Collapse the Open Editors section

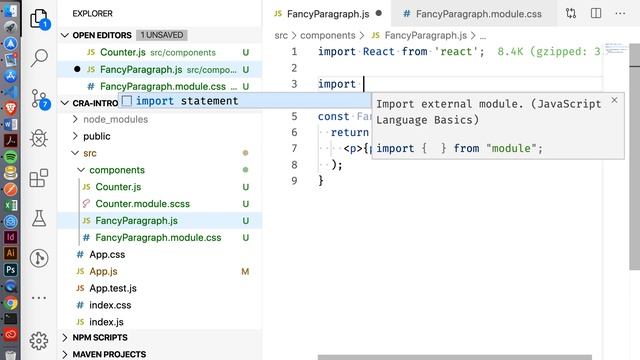tap(64, 35)
